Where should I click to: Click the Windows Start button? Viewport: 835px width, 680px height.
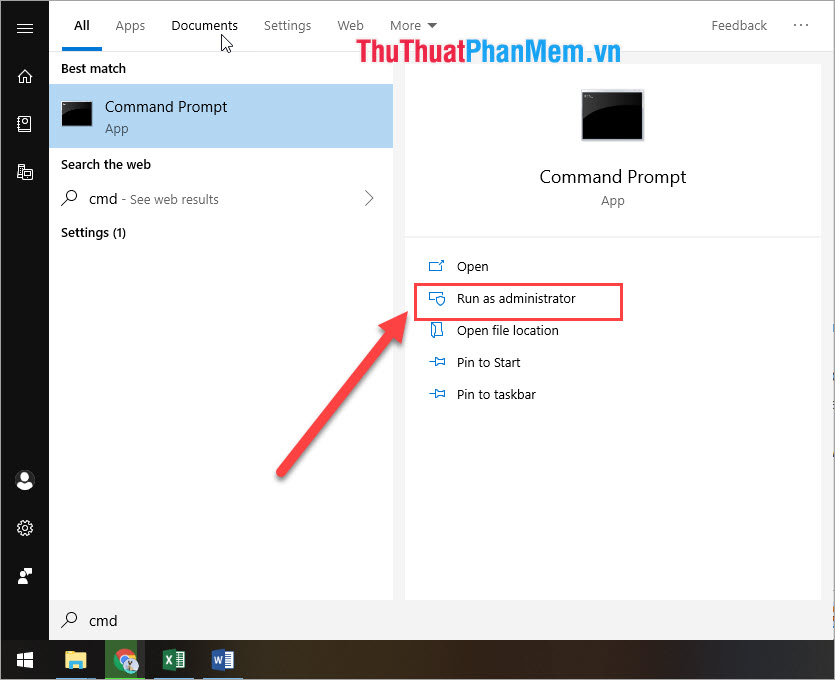coord(24,660)
